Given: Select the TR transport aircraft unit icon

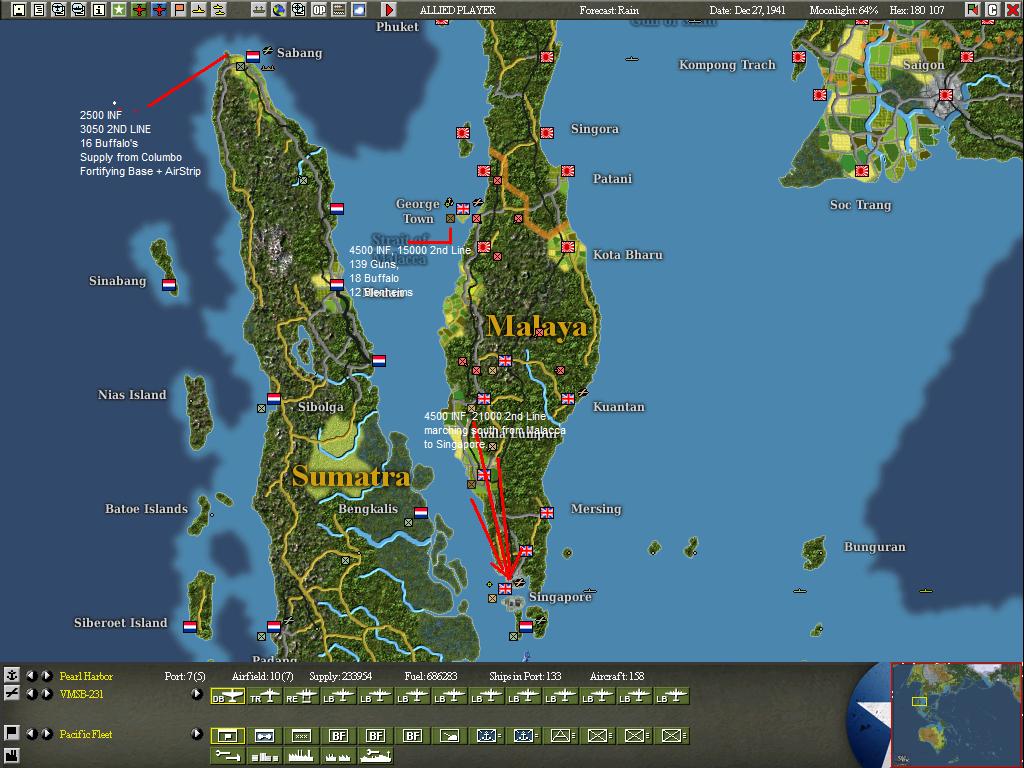Looking at the screenshot, I should 265,697.
